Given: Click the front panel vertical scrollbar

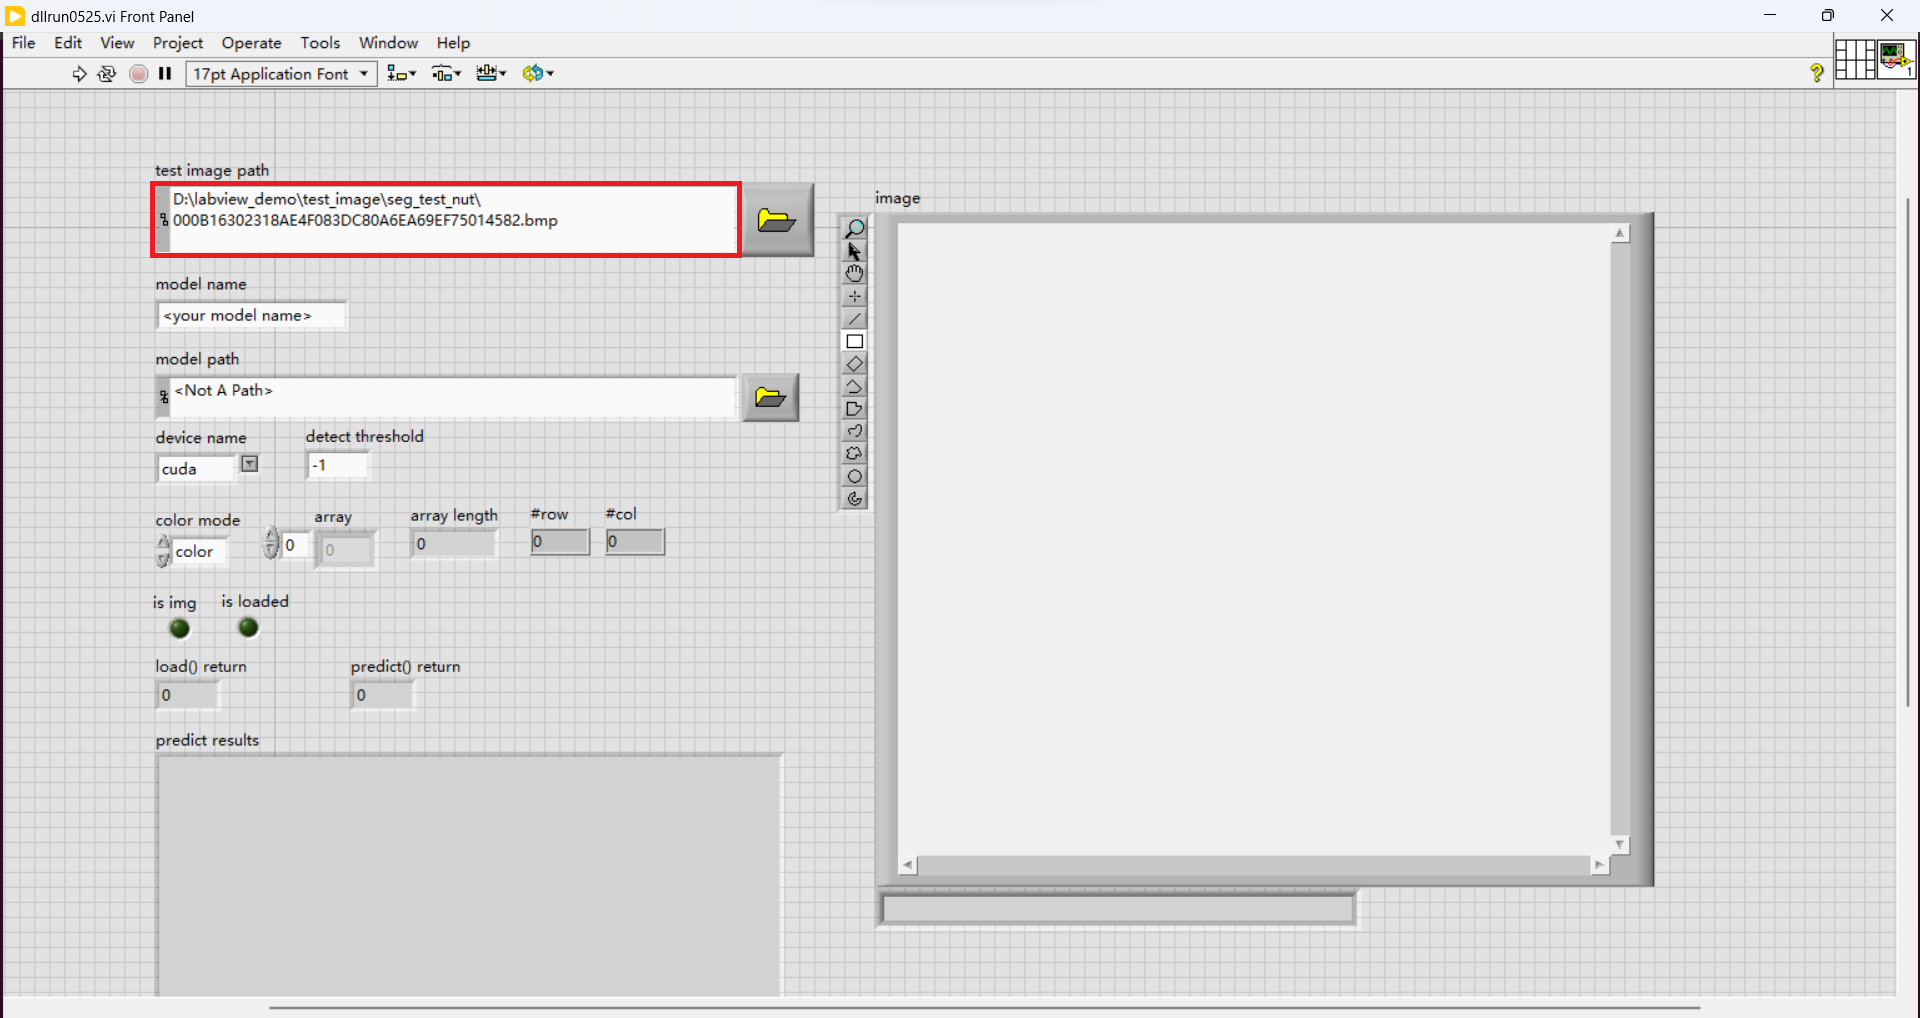Looking at the screenshot, I should [x=1908, y=452].
